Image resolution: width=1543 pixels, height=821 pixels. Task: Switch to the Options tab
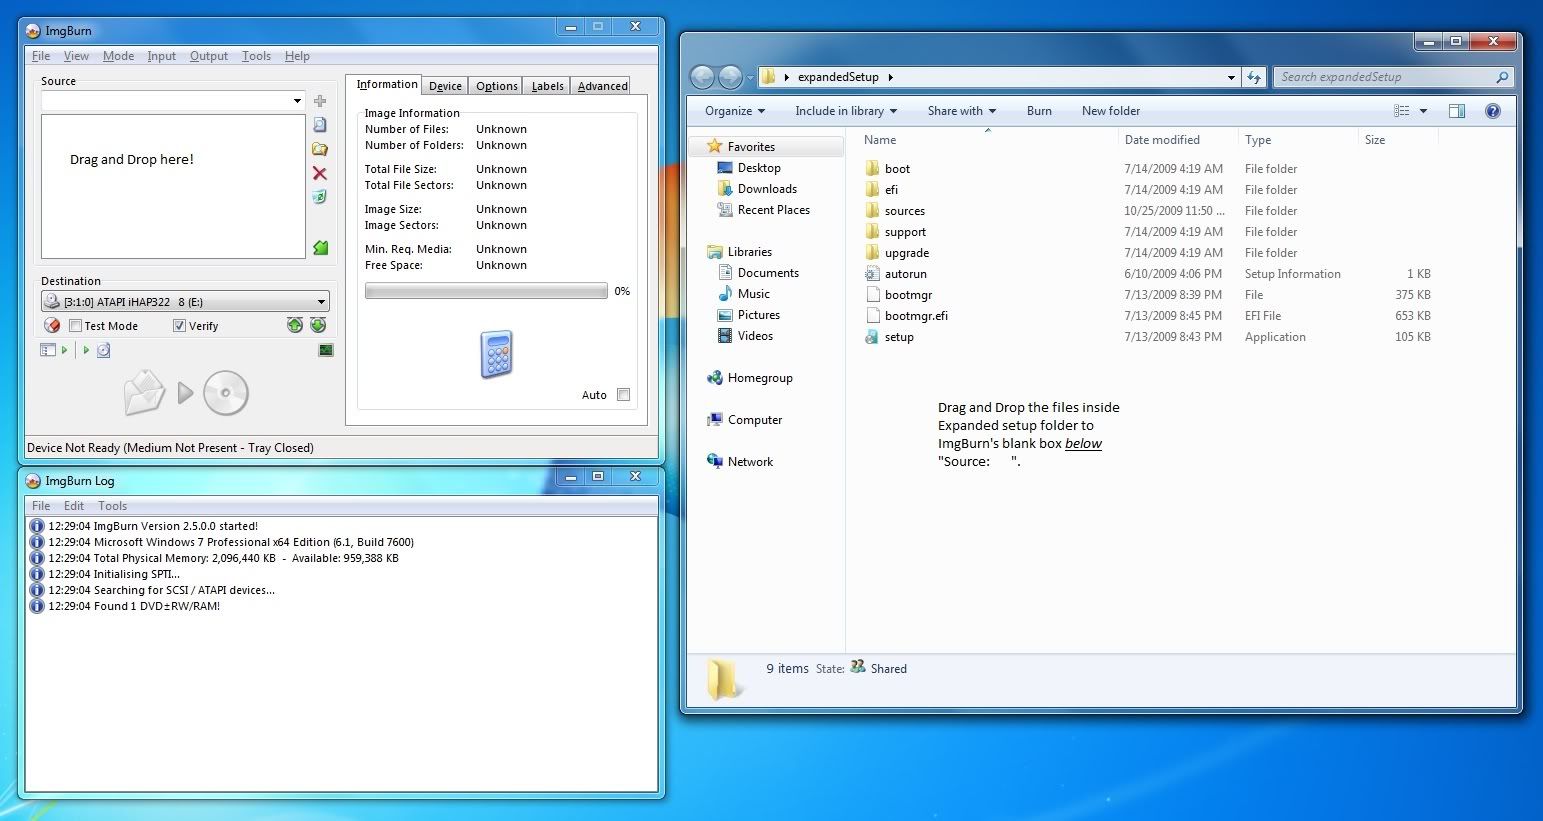point(497,86)
